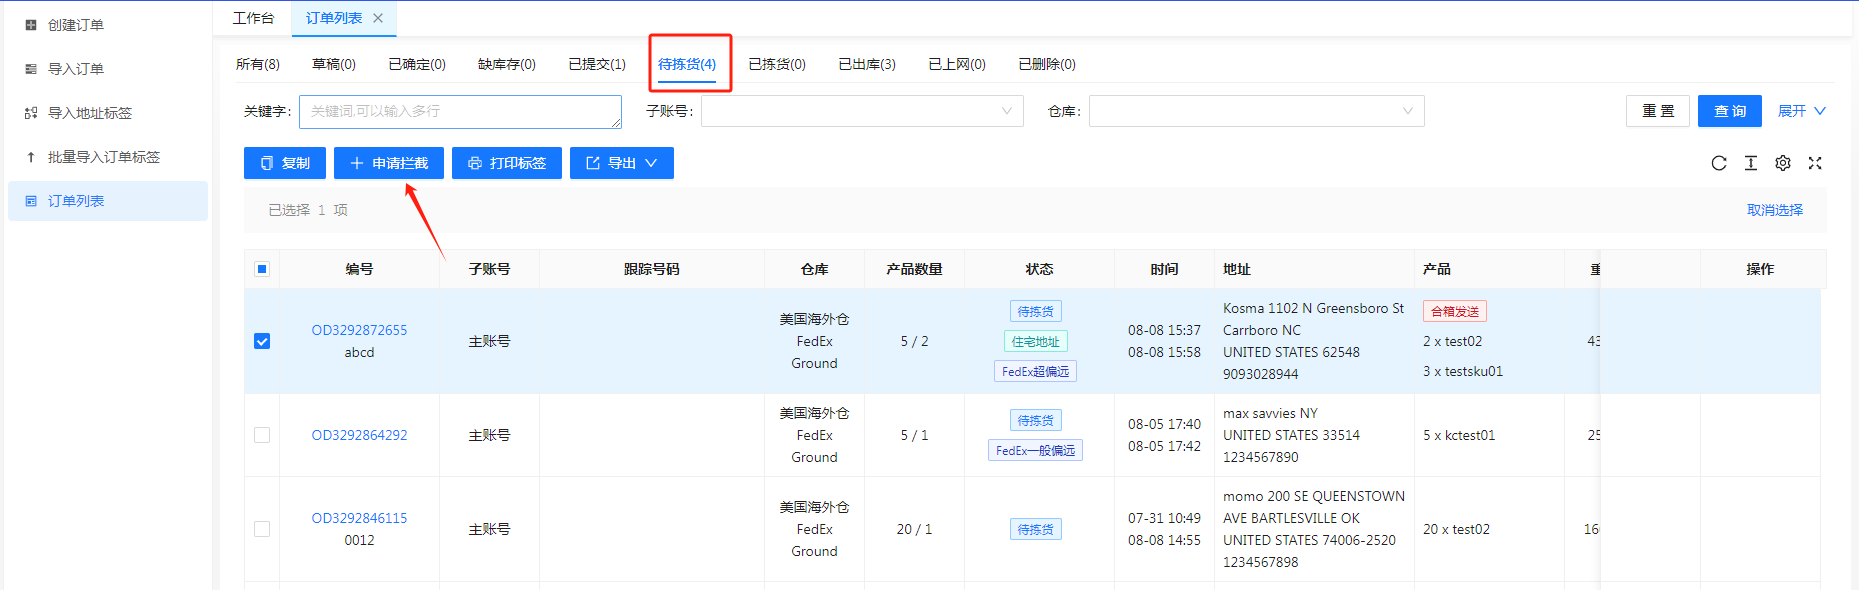1859x590 pixels.
Task: Open the 子账号 dropdown
Action: (x=861, y=111)
